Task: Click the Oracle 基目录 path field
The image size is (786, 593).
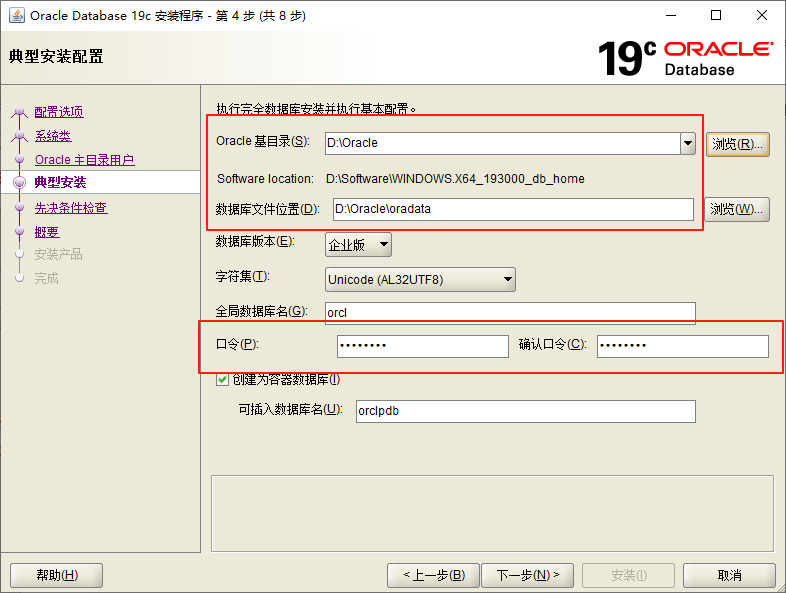Action: pos(502,143)
